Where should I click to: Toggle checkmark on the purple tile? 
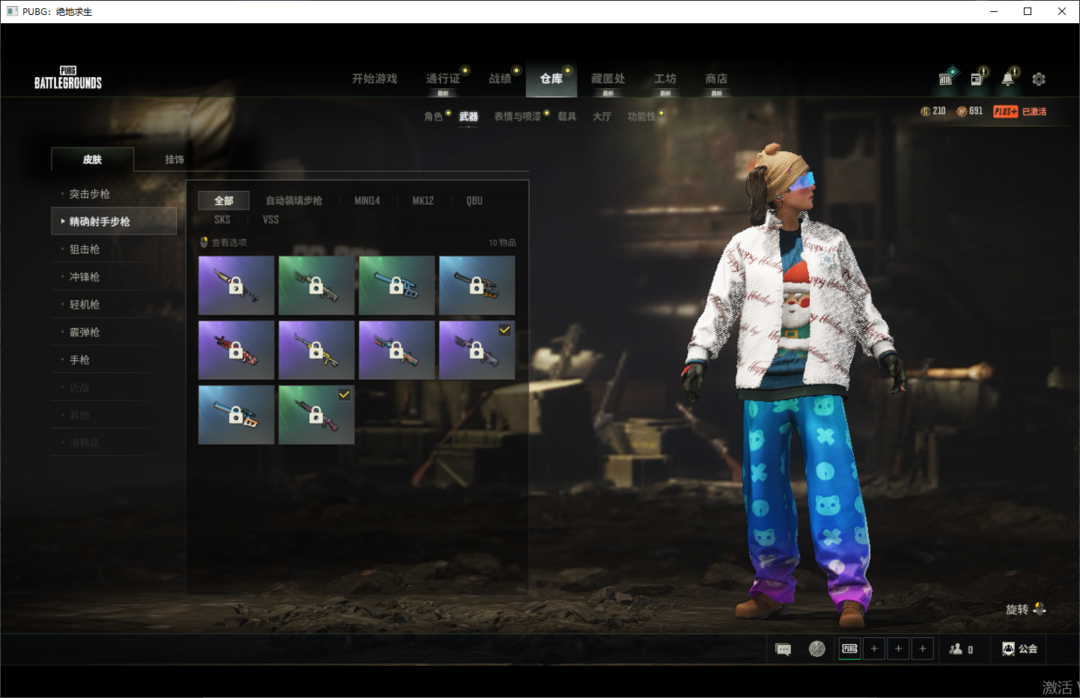click(x=505, y=330)
